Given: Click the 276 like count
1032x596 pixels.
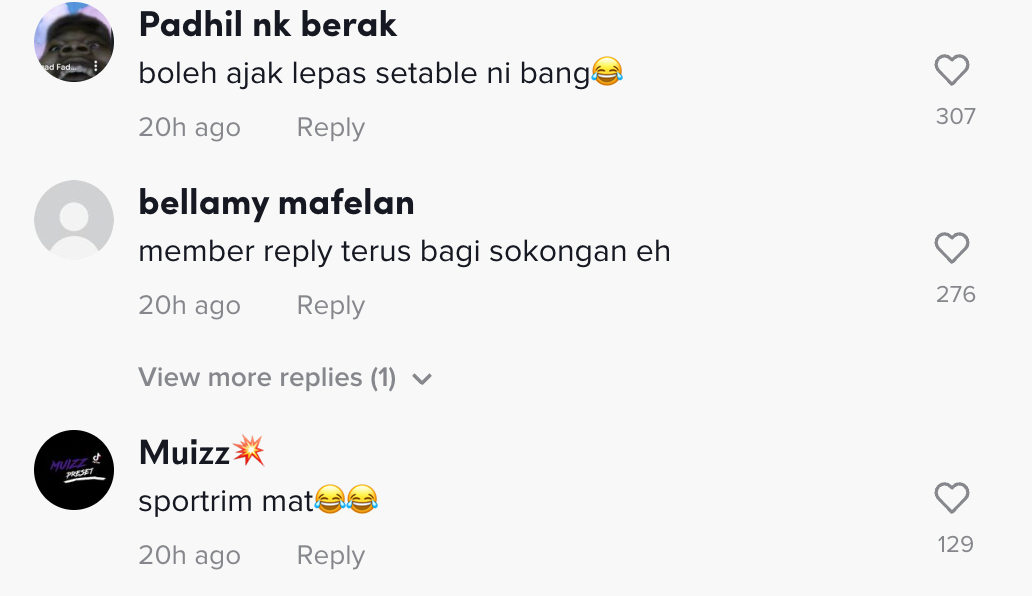Looking at the screenshot, I should point(955,295).
